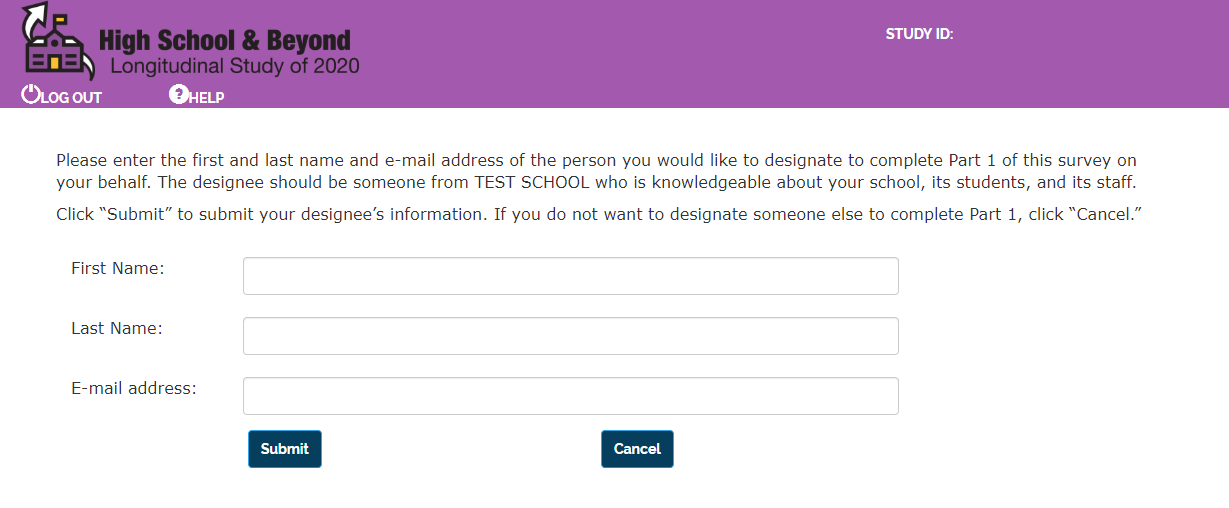Image resolution: width=1229 pixels, height=508 pixels.
Task: Focus the First Name input field
Action: pyautogui.click(x=570, y=276)
